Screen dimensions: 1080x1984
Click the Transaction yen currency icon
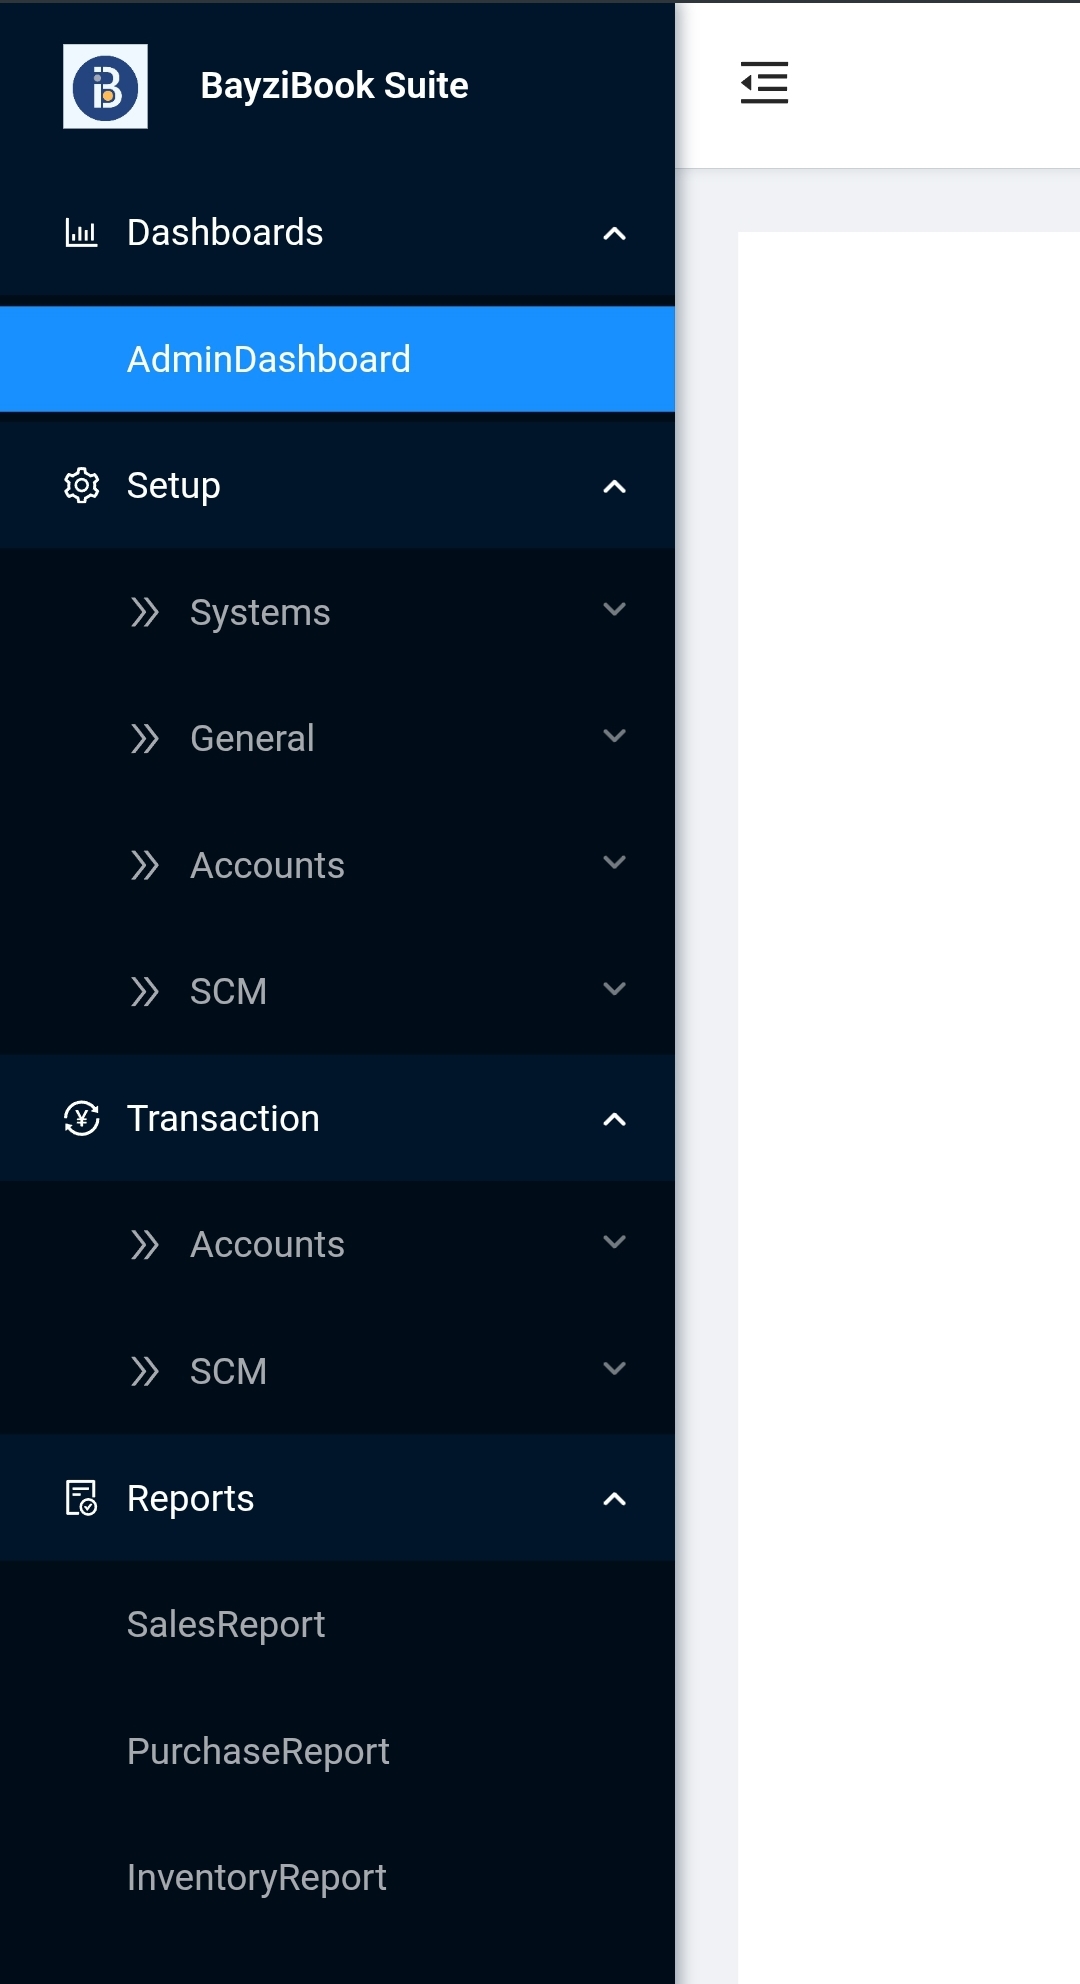click(81, 1118)
